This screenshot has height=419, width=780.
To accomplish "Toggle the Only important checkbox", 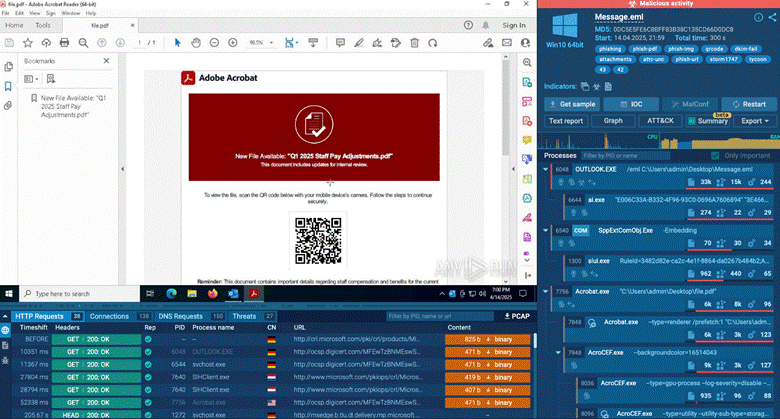I will 715,156.
